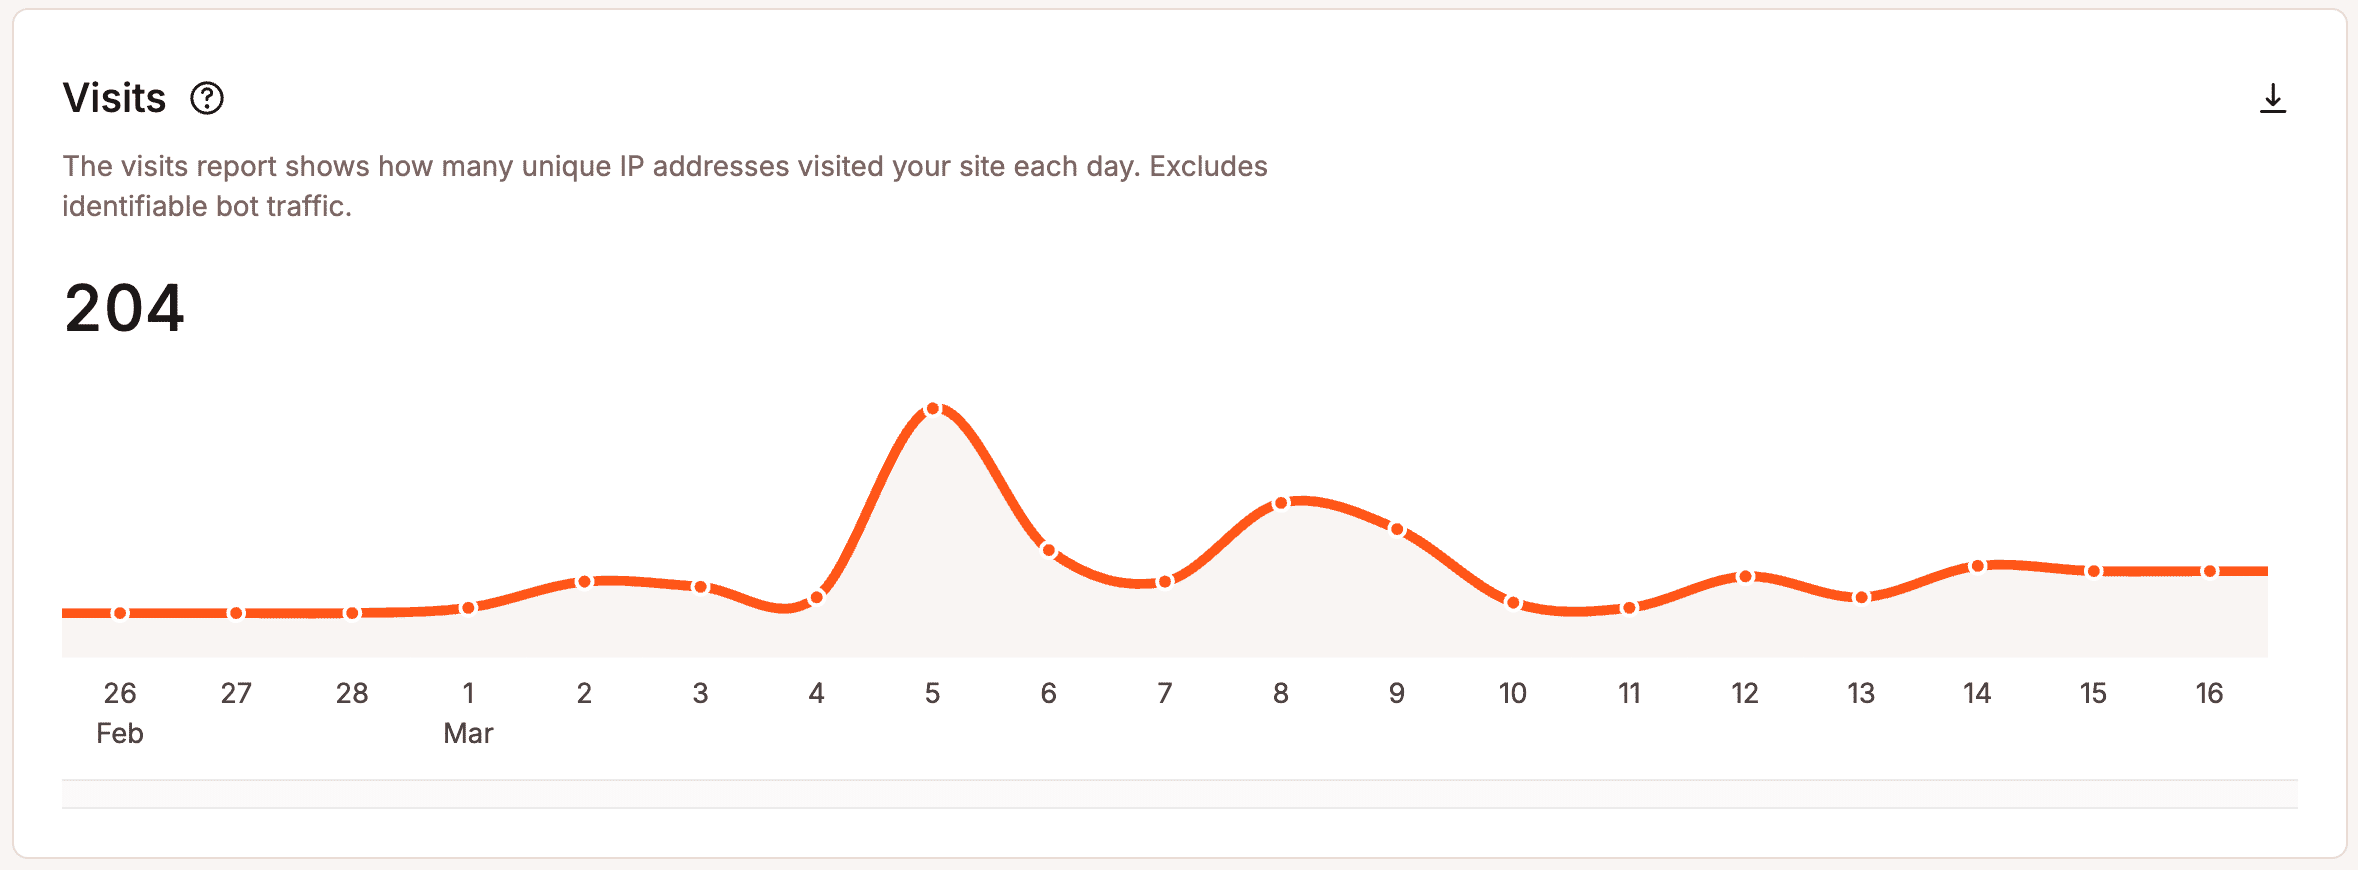Image resolution: width=2358 pixels, height=870 pixels.
Task: Click the data point above the 4 label
Action: click(817, 595)
